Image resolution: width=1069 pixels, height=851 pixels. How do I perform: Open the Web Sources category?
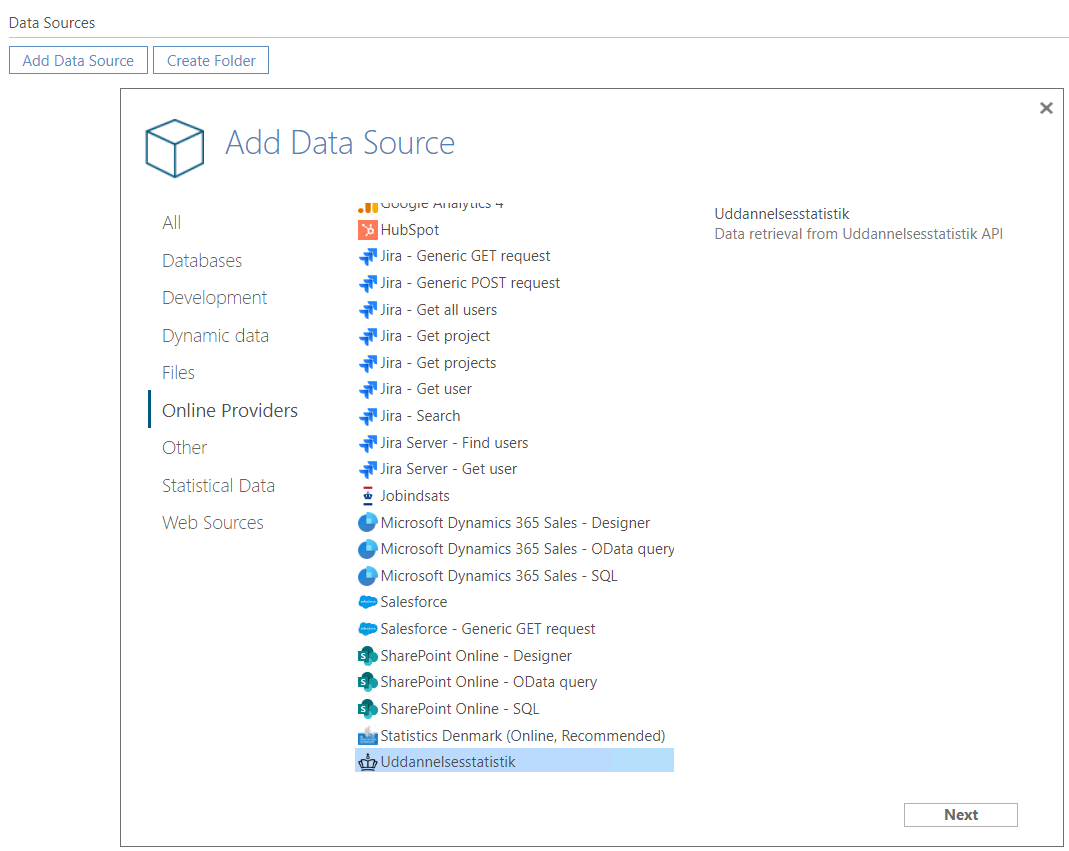click(x=213, y=523)
